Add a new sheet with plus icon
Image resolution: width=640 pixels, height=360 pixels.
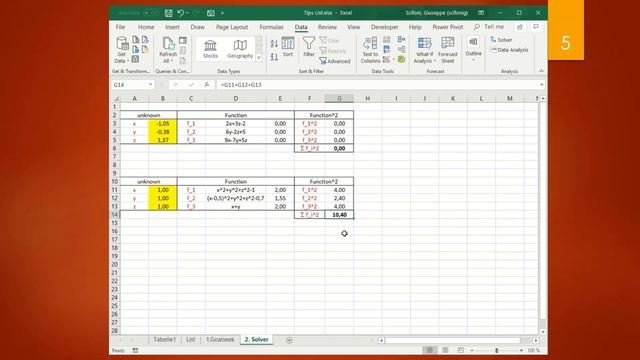point(289,340)
